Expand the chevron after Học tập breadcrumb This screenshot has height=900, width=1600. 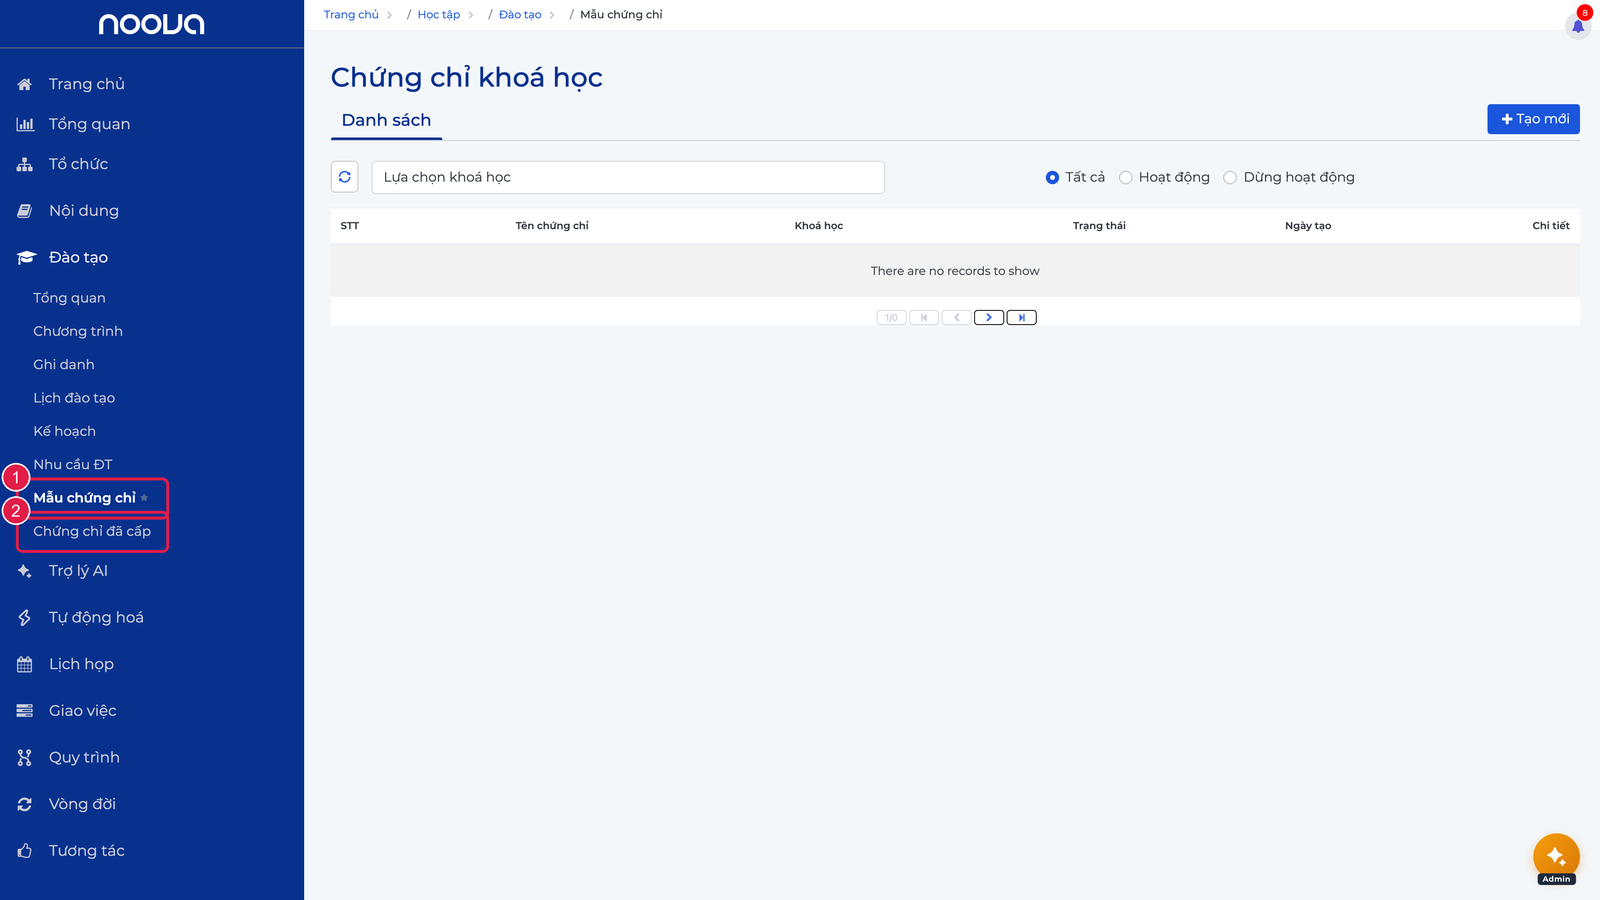click(x=471, y=15)
